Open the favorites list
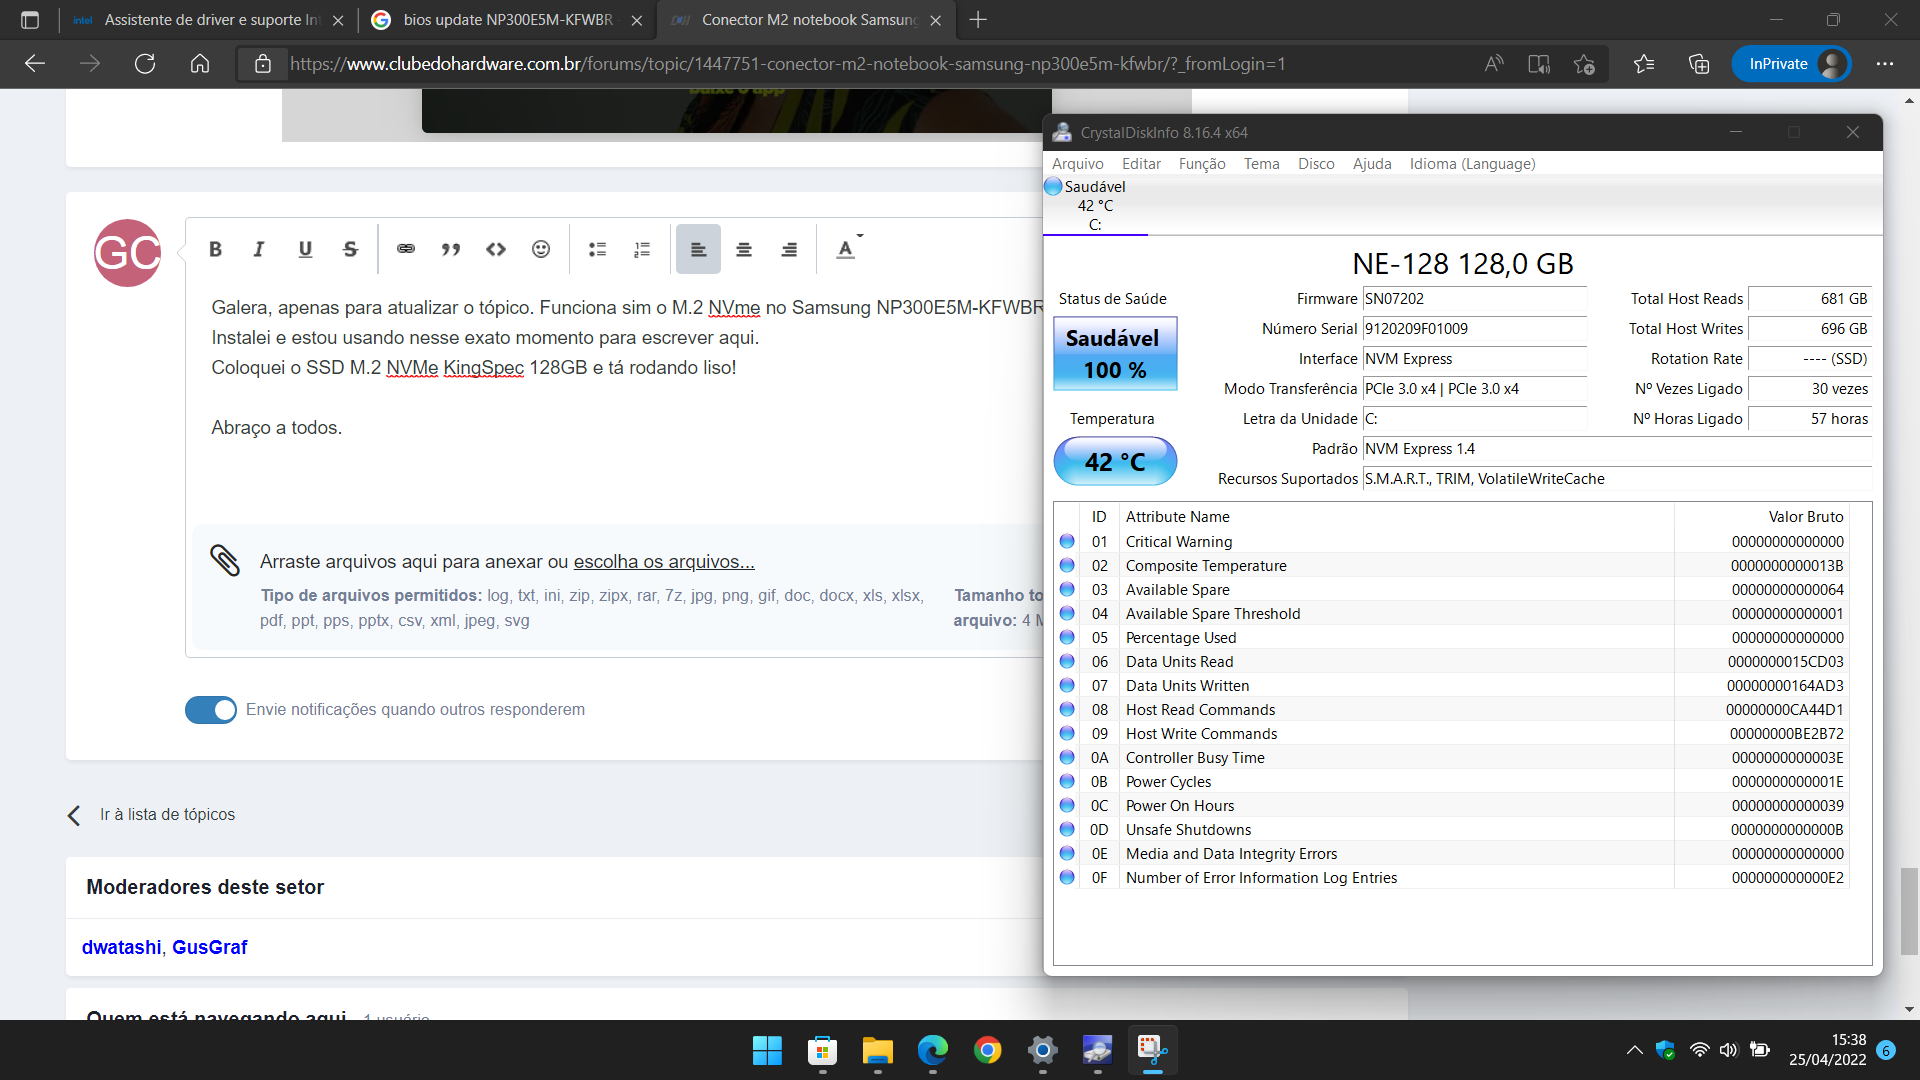Viewport: 1920px width, 1080px height. [1644, 64]
